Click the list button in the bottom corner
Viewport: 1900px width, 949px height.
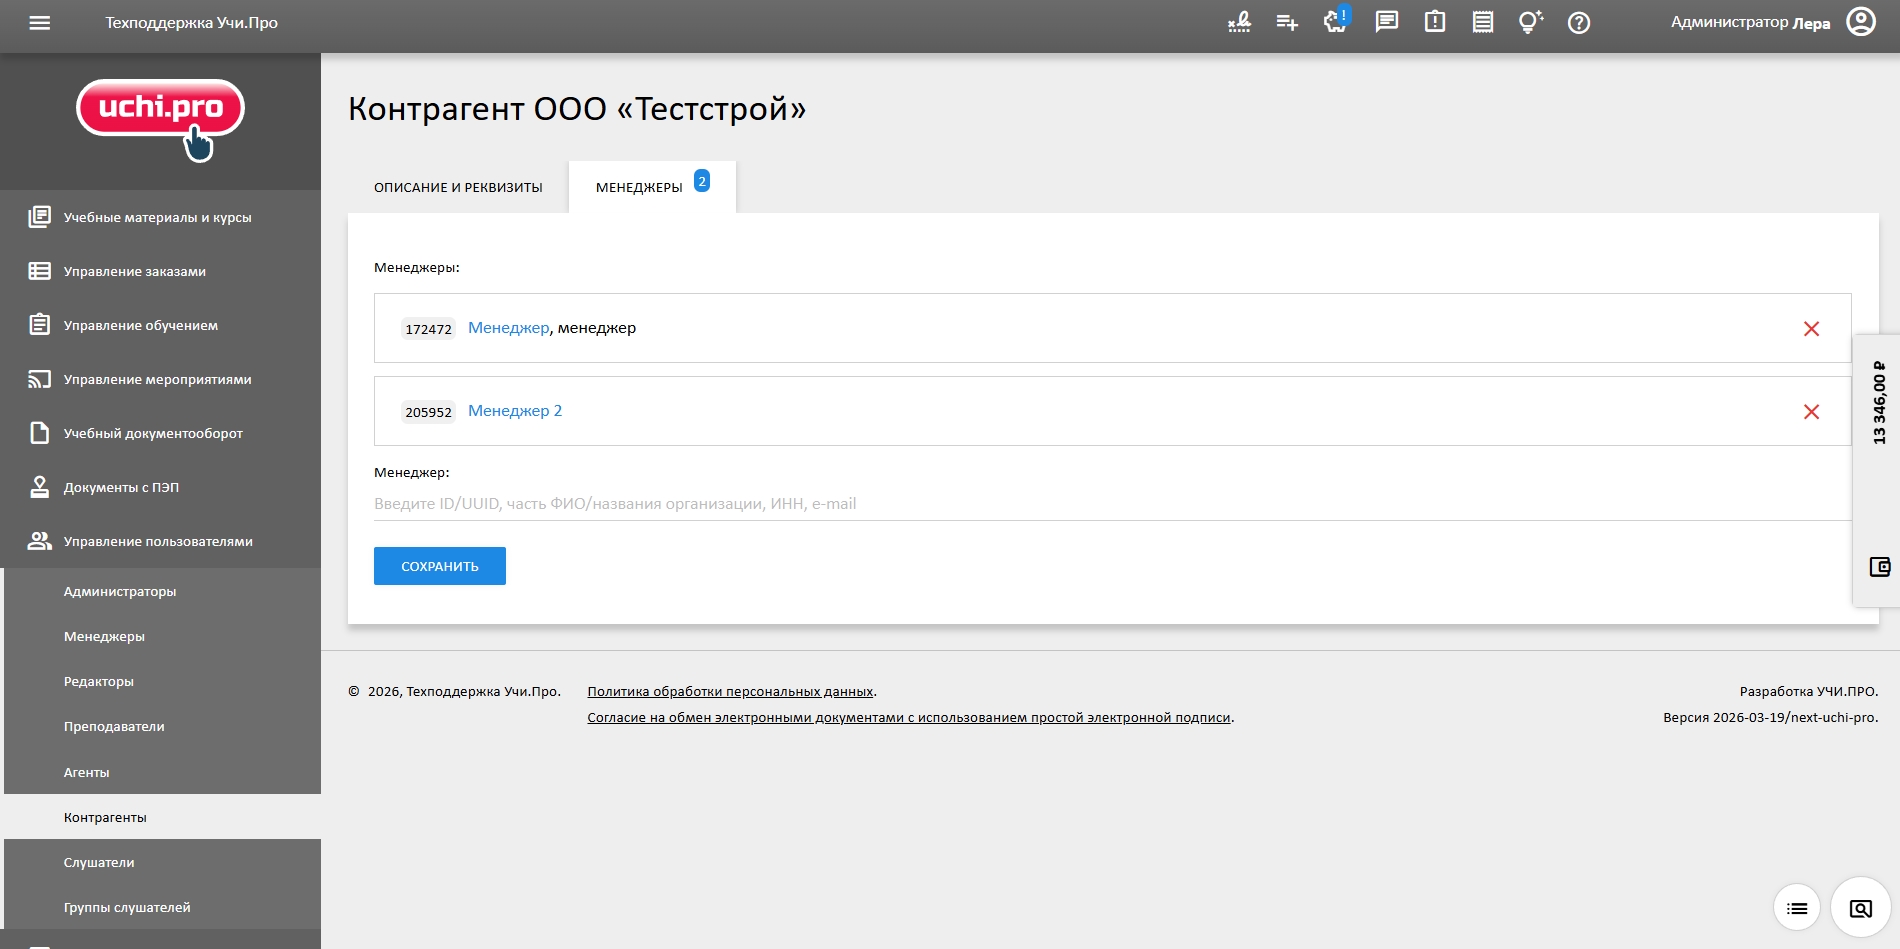pyautogui.click(x=1797, y=907)
